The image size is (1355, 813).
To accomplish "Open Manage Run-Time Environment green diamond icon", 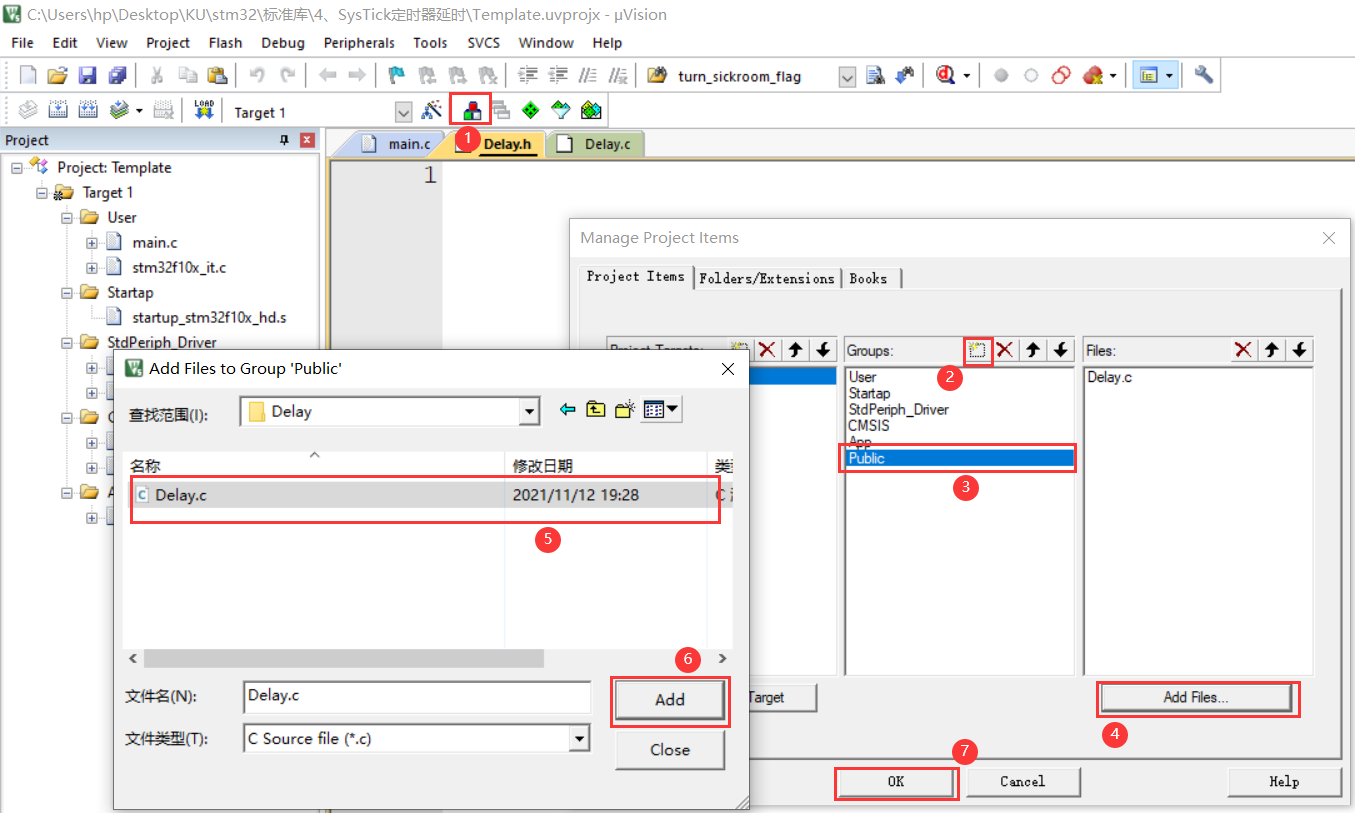I will [531, 111].
